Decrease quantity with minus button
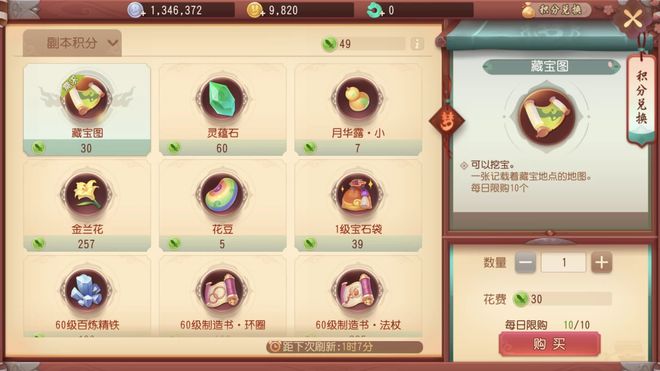The width and height of the screenshot is (660, 371). pyautogui.click(x=525, y=263)
